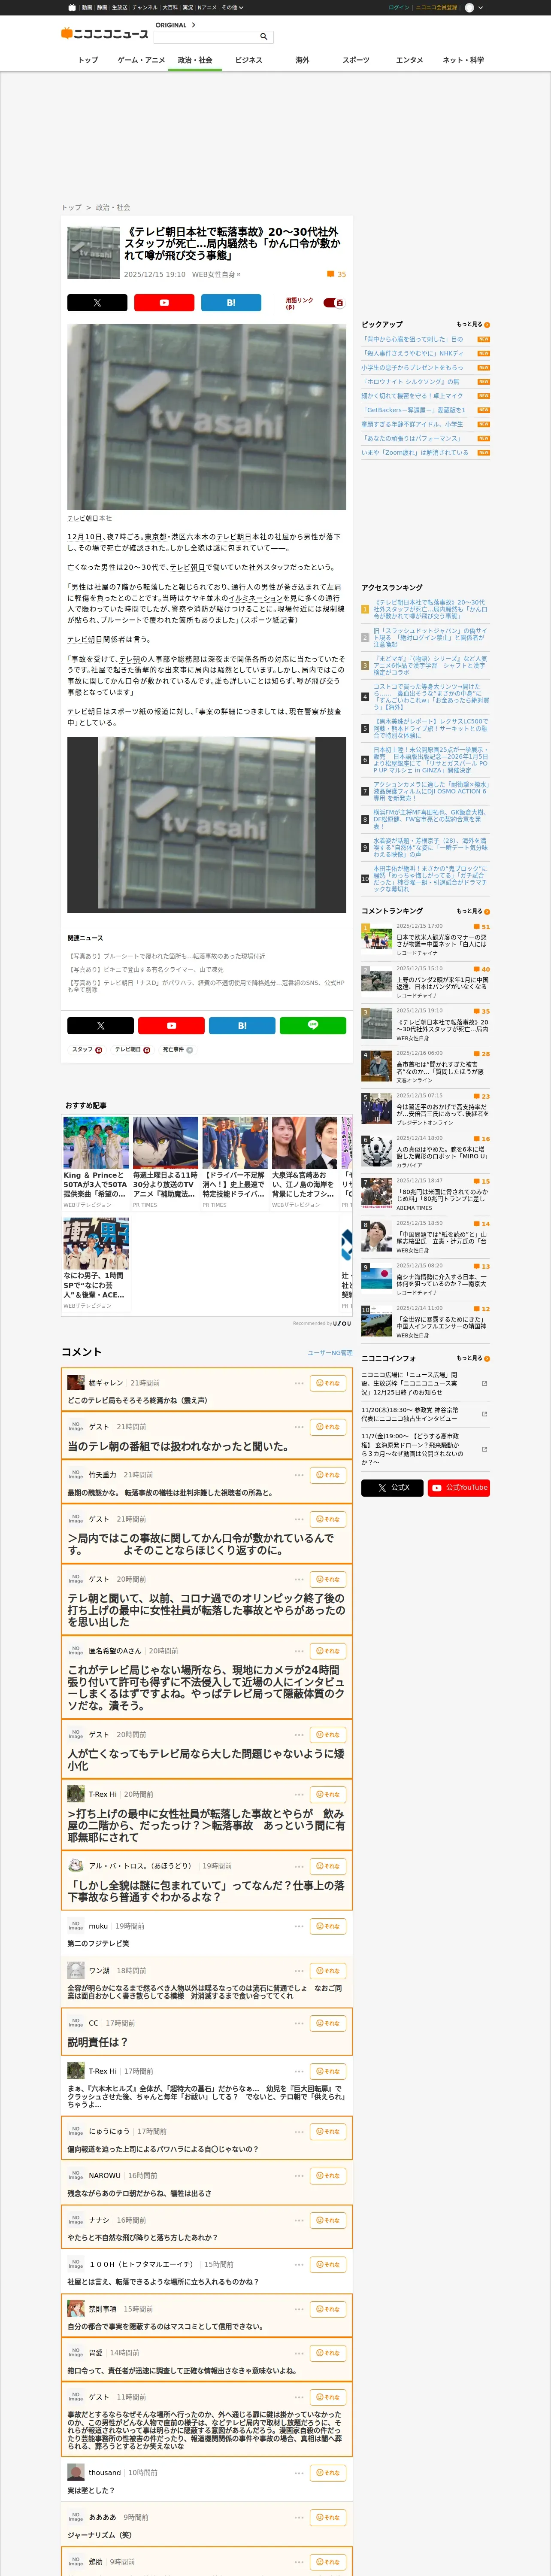Image resolution: width=551 pixels, height=2576 pixels.
Task: Open なにわ男子 recommended article thumbnail
Action: [x=96, y=1243]
